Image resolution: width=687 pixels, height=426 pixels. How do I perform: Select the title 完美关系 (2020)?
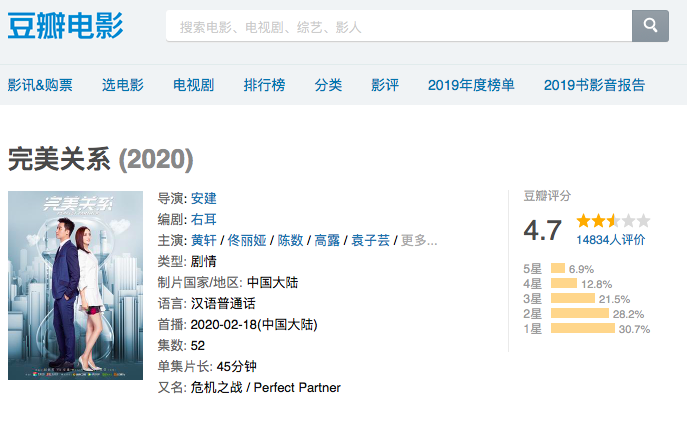point(101,159)
